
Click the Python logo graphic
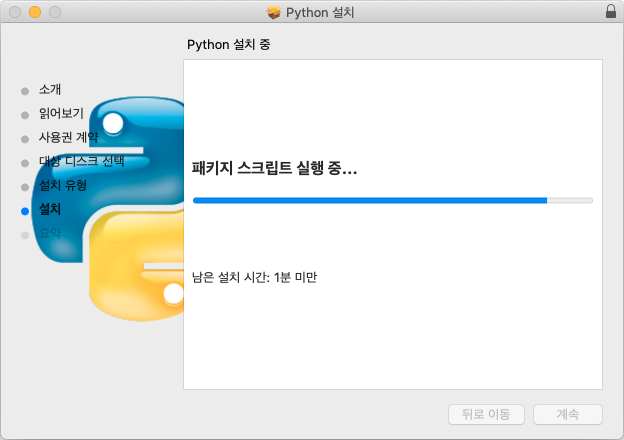107,209
